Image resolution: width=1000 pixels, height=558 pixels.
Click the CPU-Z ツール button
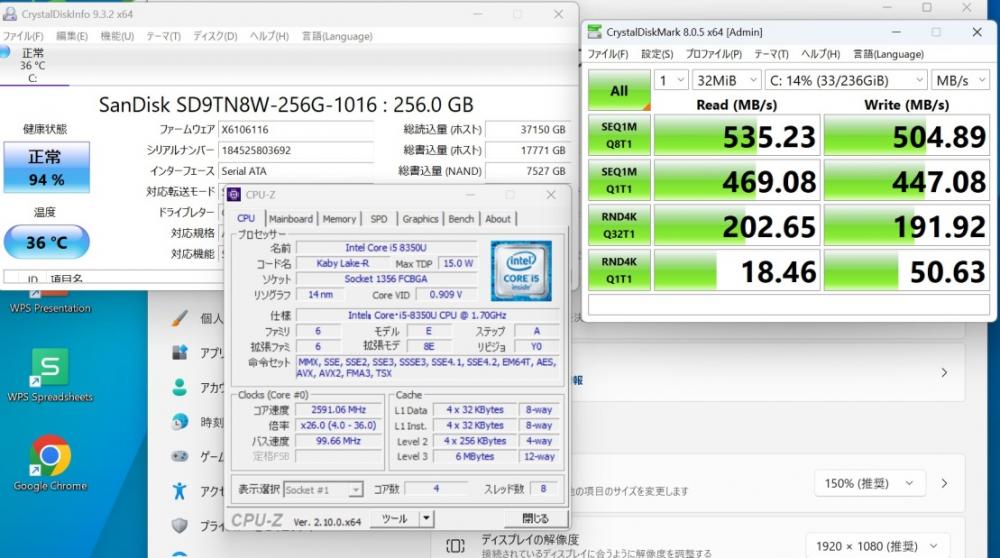coord(394,518)
